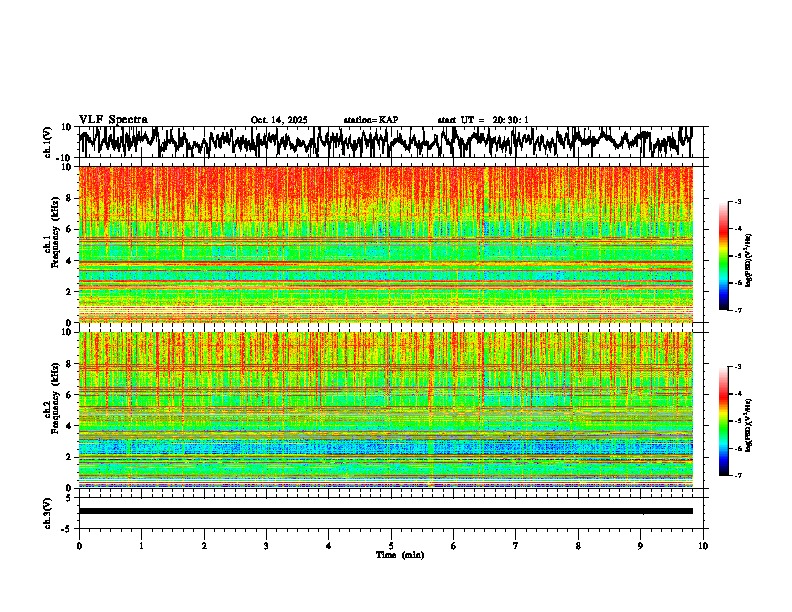Click "-3" on ch.1 color scale

click(738, 201)
